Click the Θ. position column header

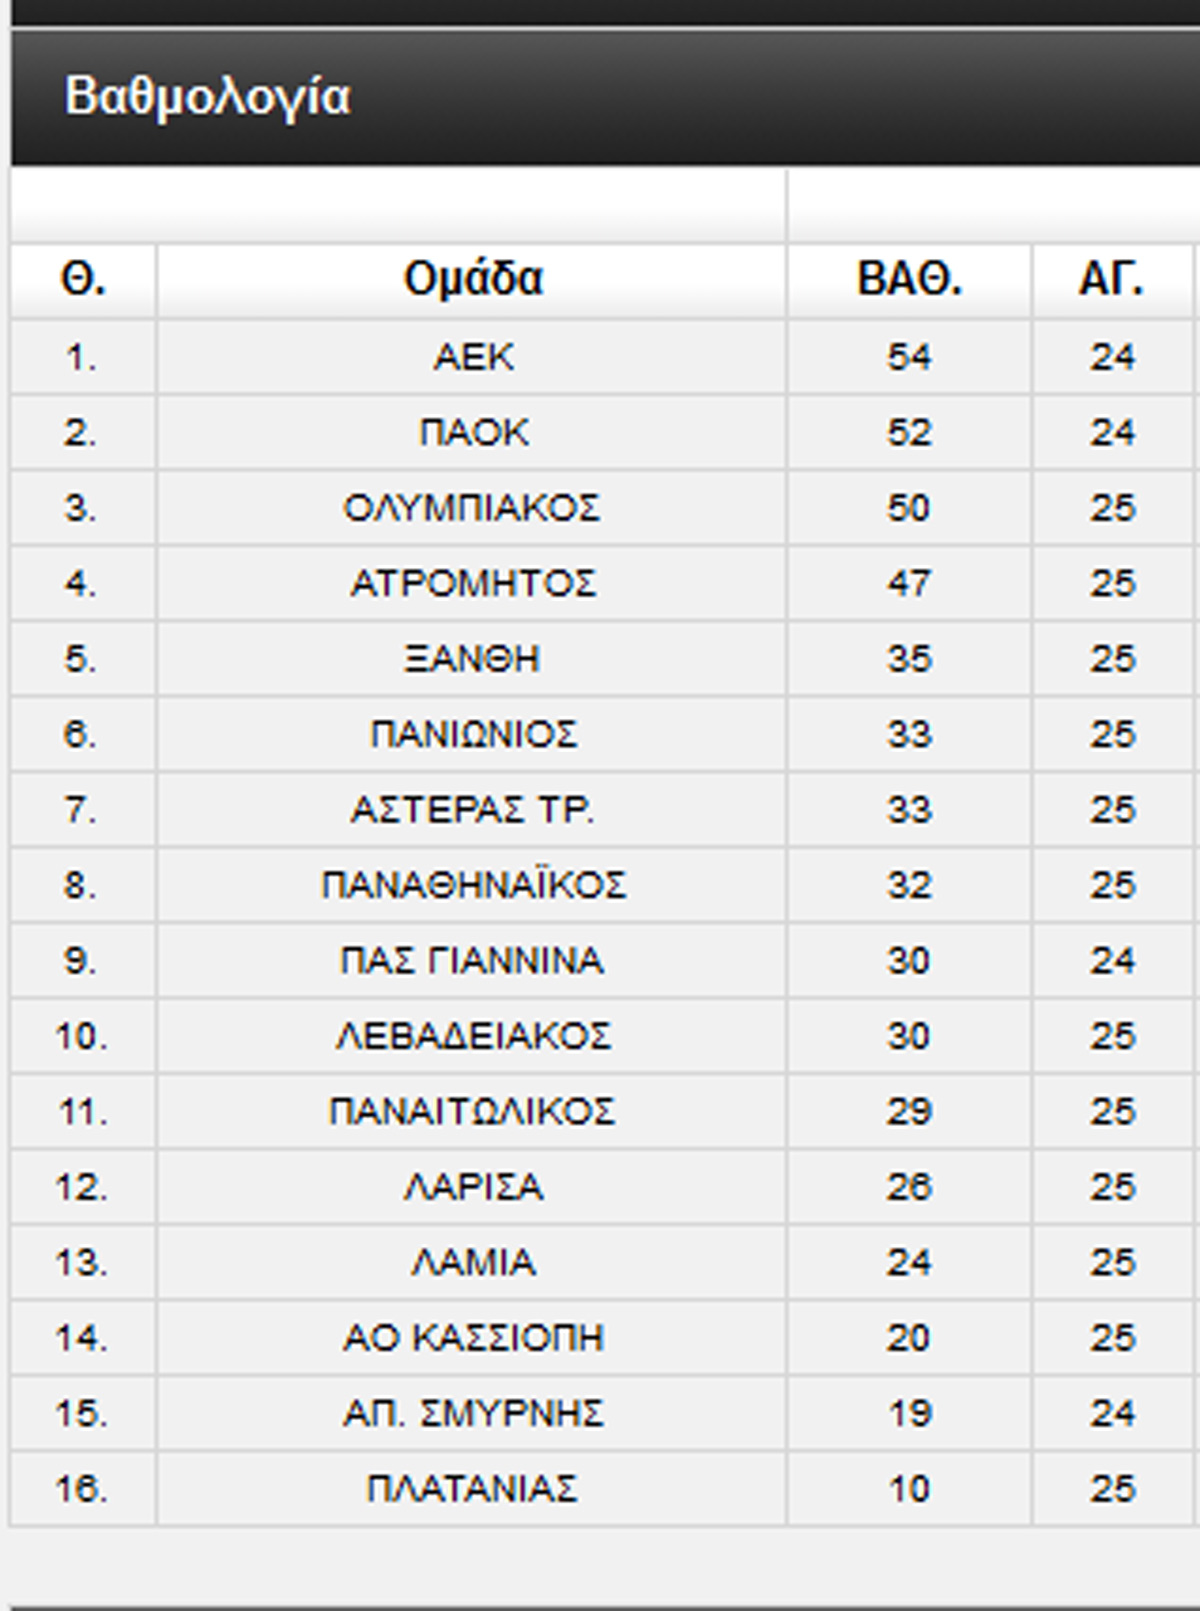coord(83,279)
